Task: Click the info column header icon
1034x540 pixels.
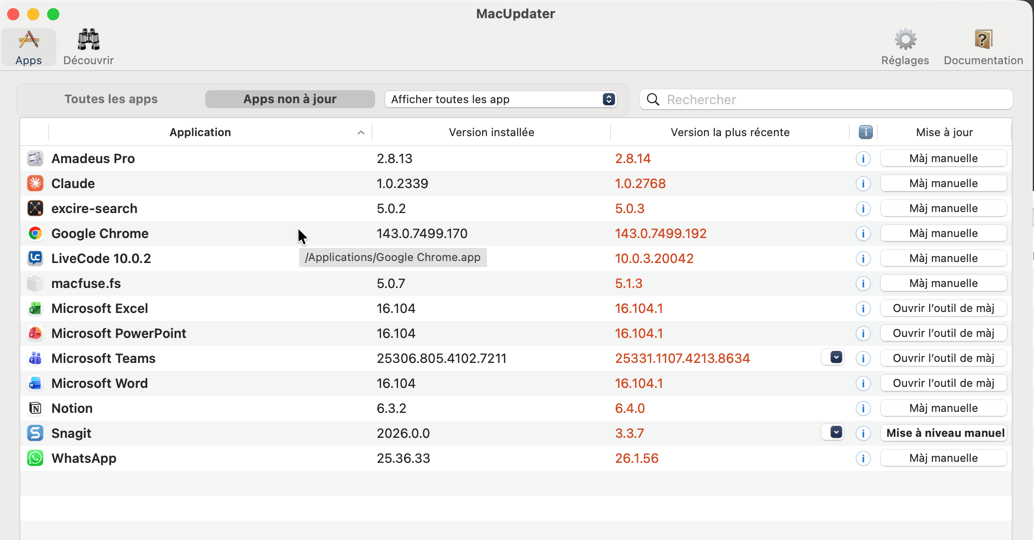Action: tap(865, 133)
